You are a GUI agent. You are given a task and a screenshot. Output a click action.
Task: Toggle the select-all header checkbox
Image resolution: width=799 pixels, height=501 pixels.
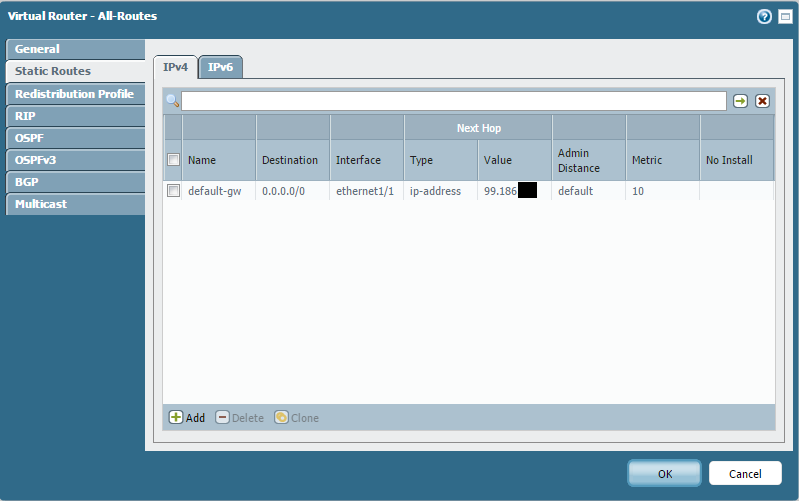coord(173,160)
